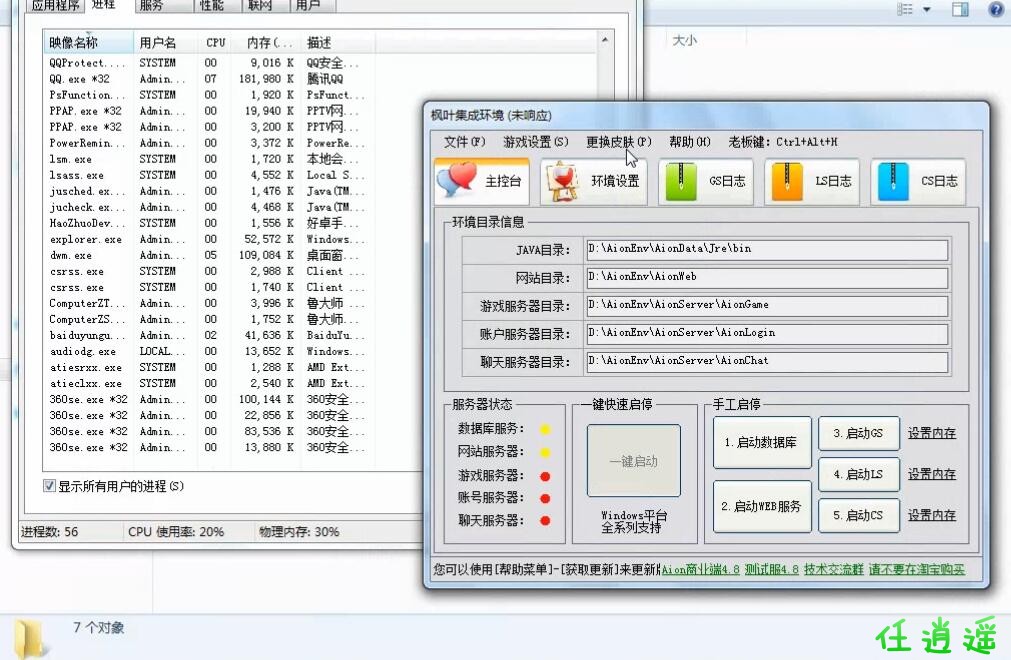Click the 游戏服务器 red status indicator
This screenshot has height=660, width=1011.
545,476
